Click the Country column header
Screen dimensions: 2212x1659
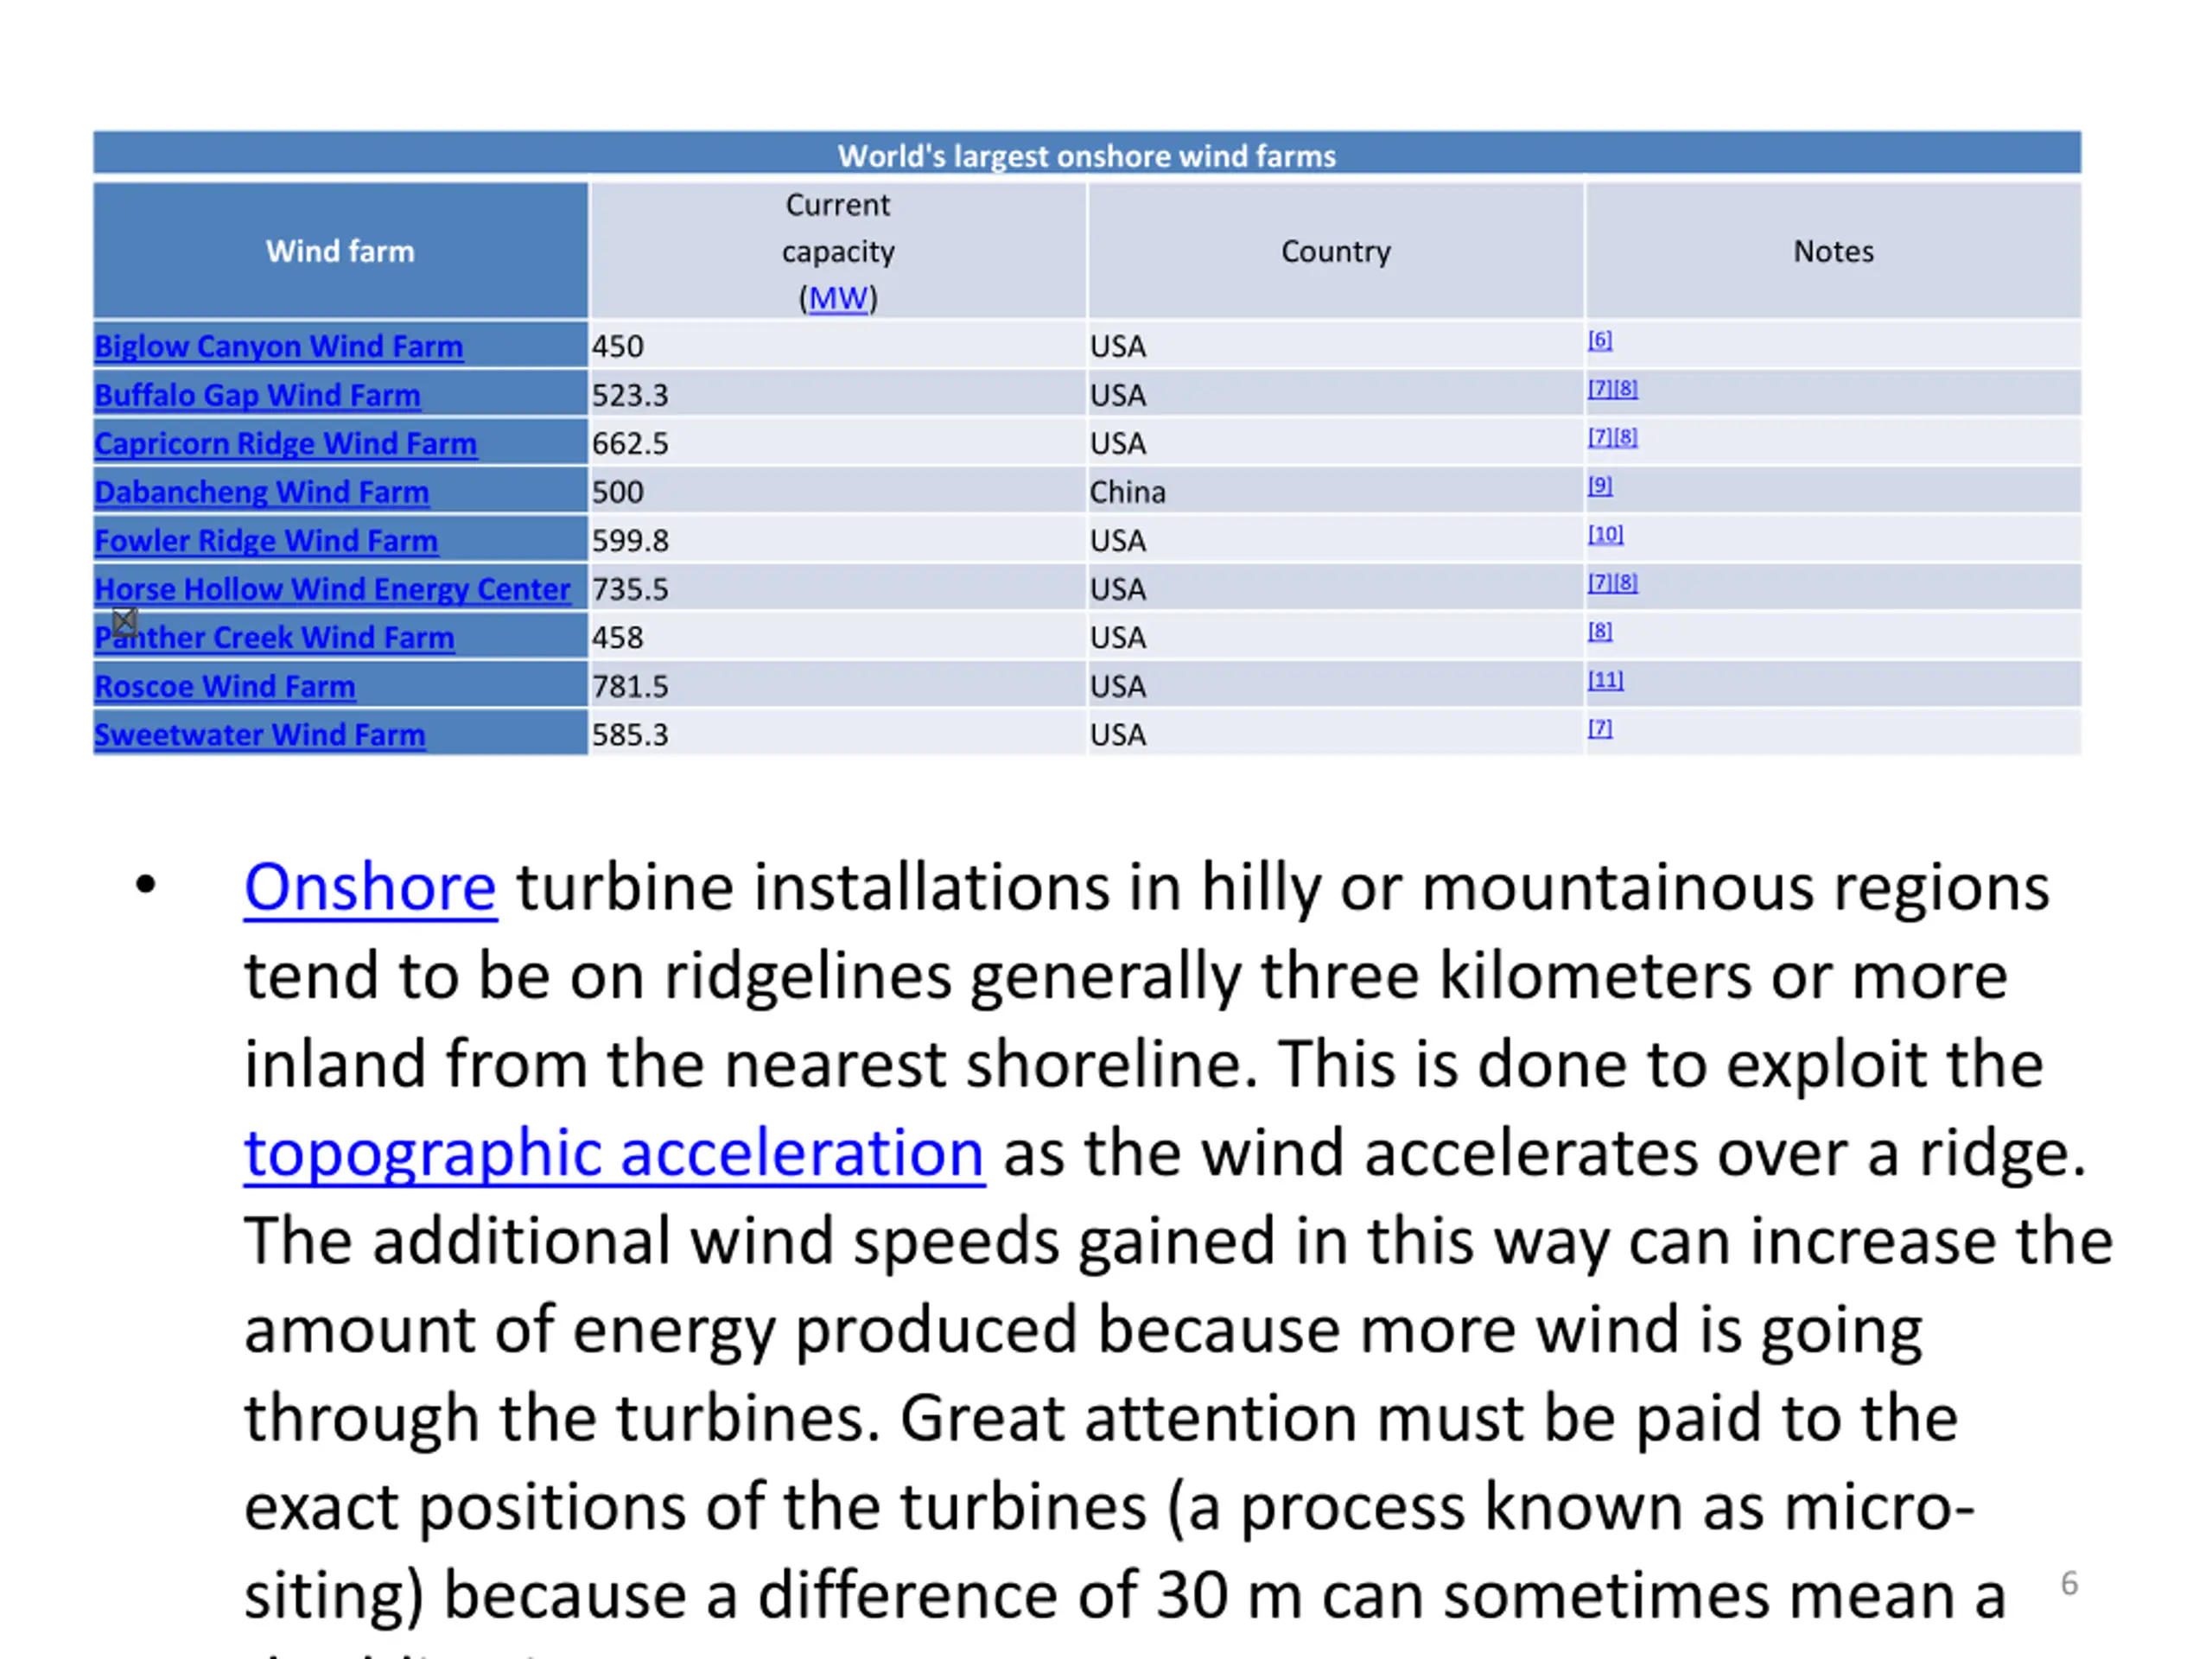[x=1335, y=251]
